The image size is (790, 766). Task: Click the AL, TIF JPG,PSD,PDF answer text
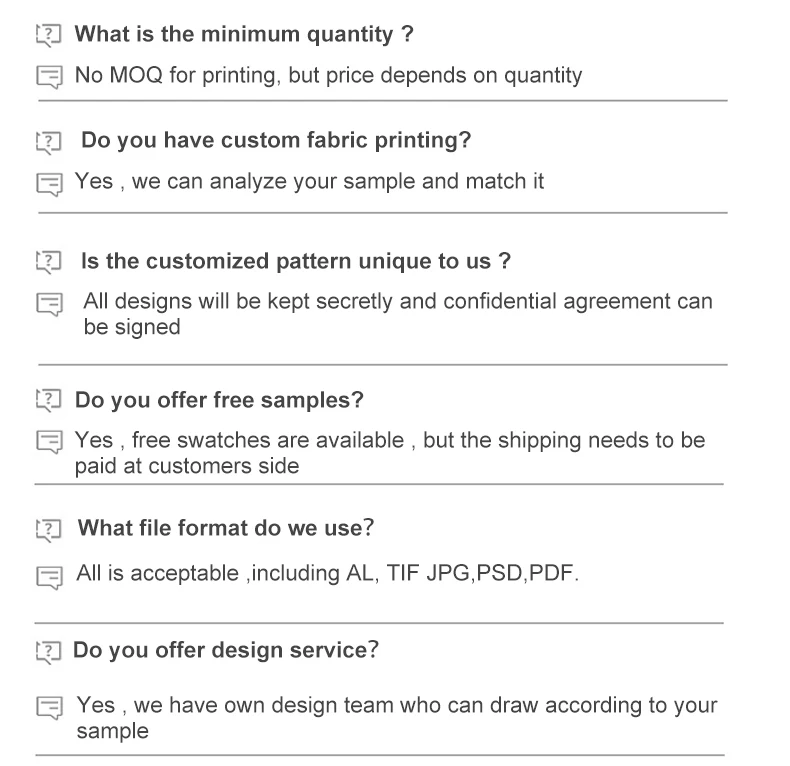(327, 574)
